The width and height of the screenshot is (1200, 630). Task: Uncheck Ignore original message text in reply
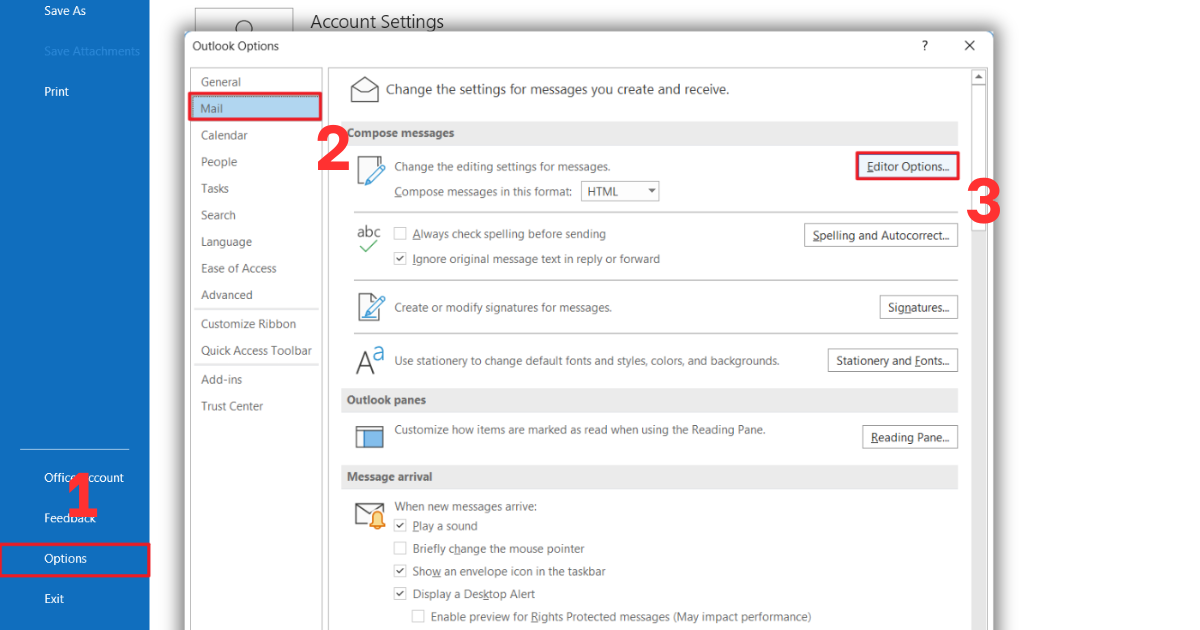click(400, 259)
